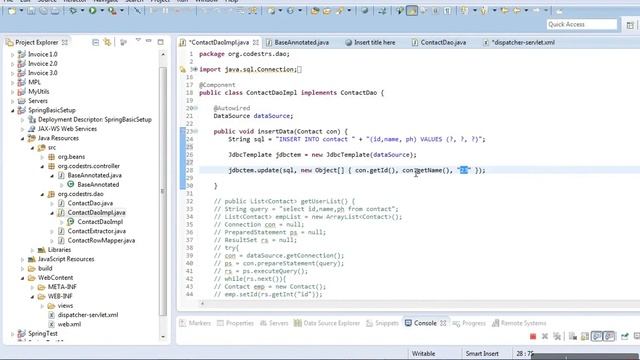Collapse the SpringBasicSetup project
Screen dimensions: 640x360
12,110
